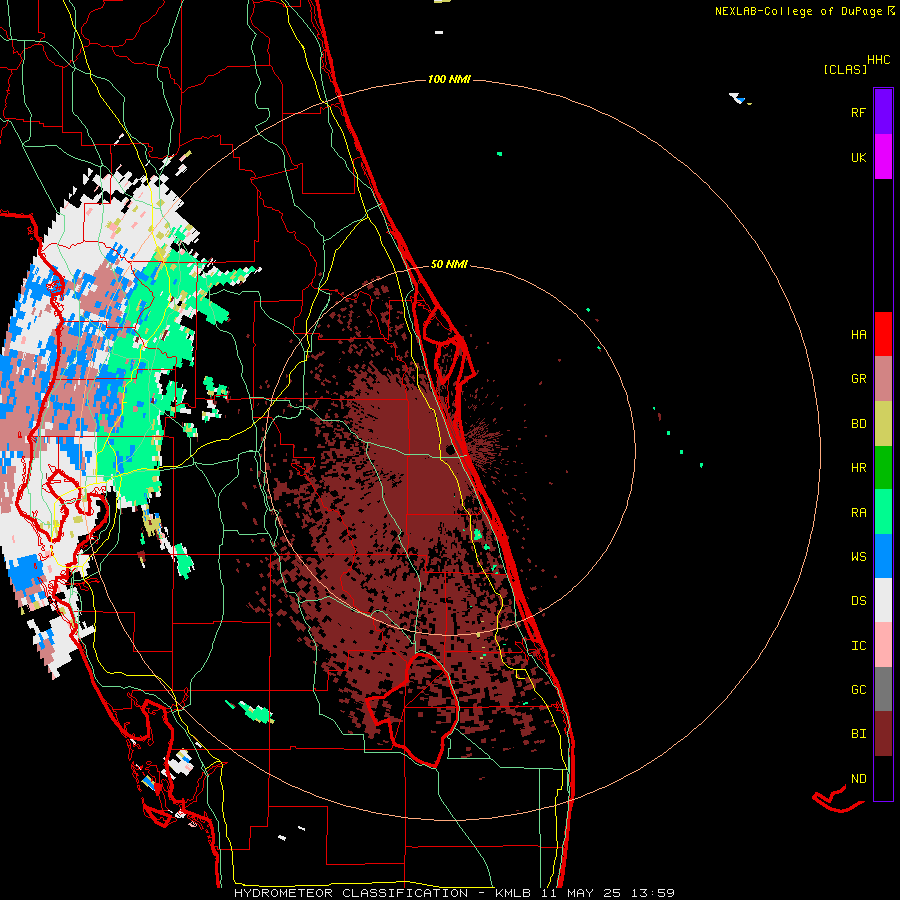
Task: Click the 100 NMI range ring label
Action: pyautogui.click(x=449, y=79)
